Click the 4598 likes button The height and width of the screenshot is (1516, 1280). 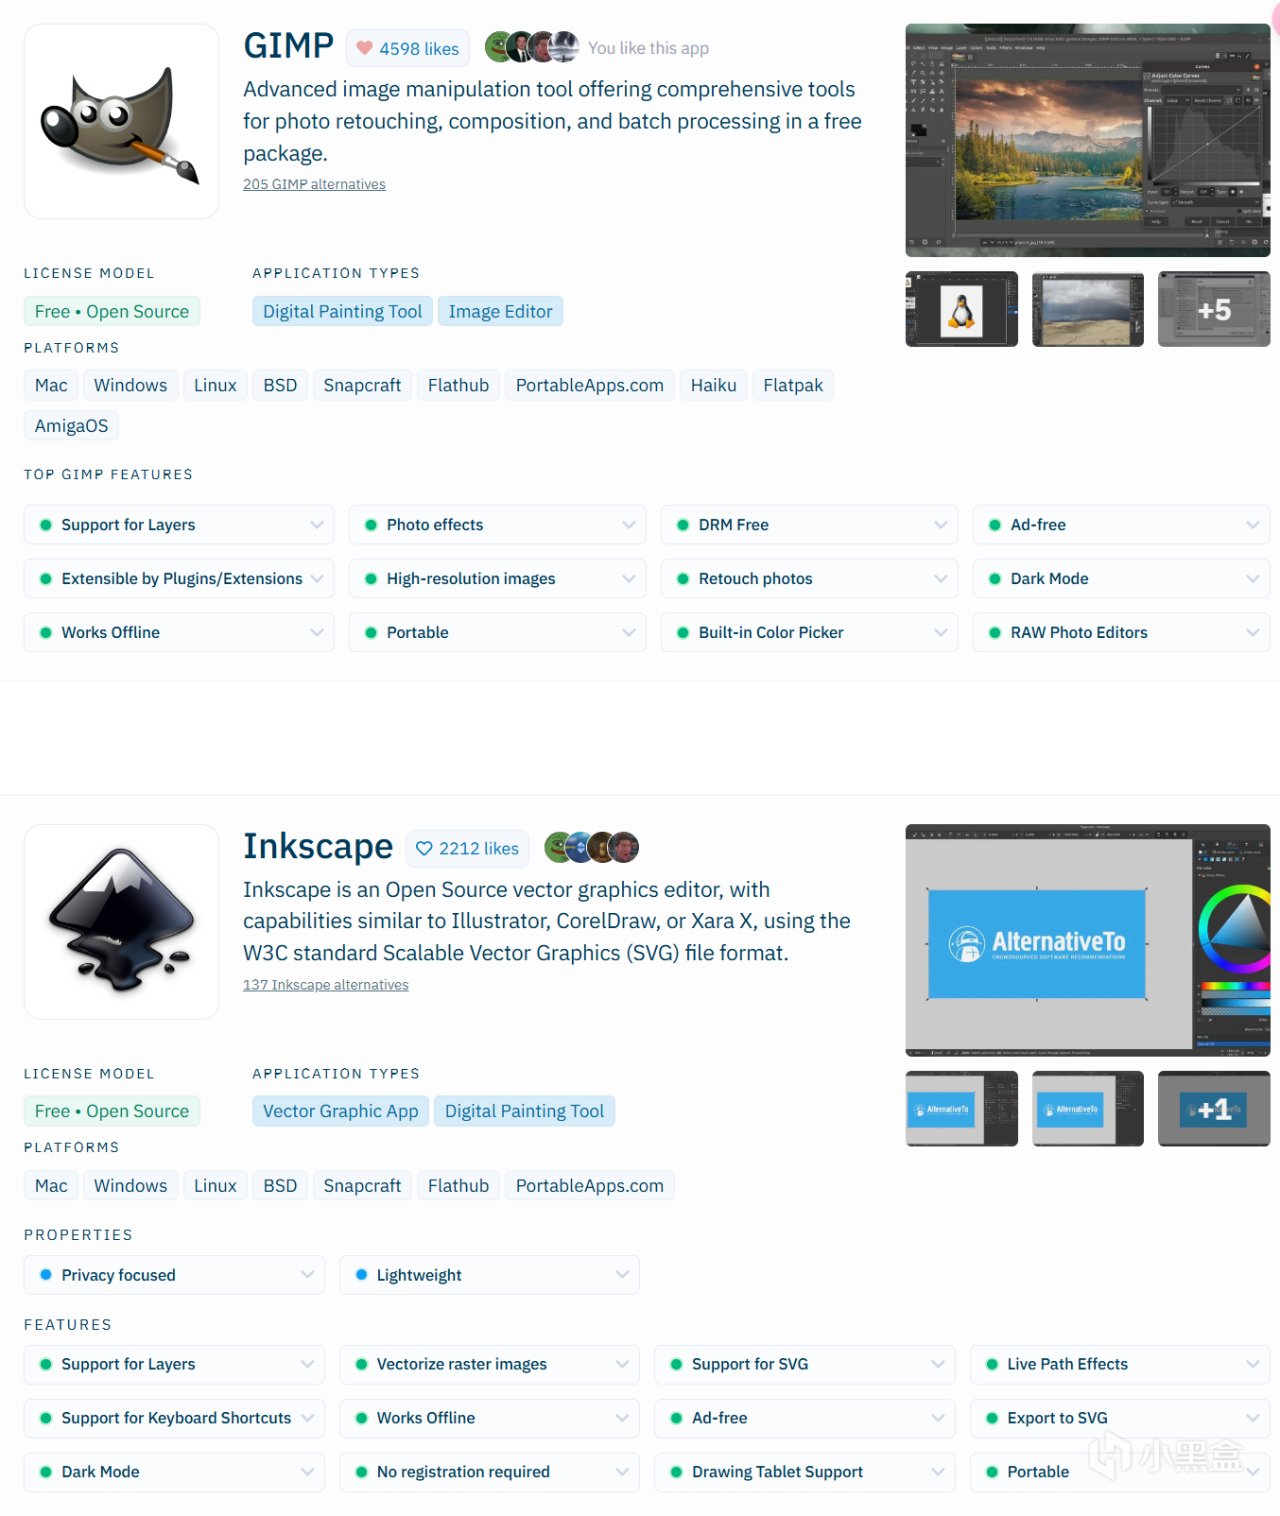pos(407,48)
